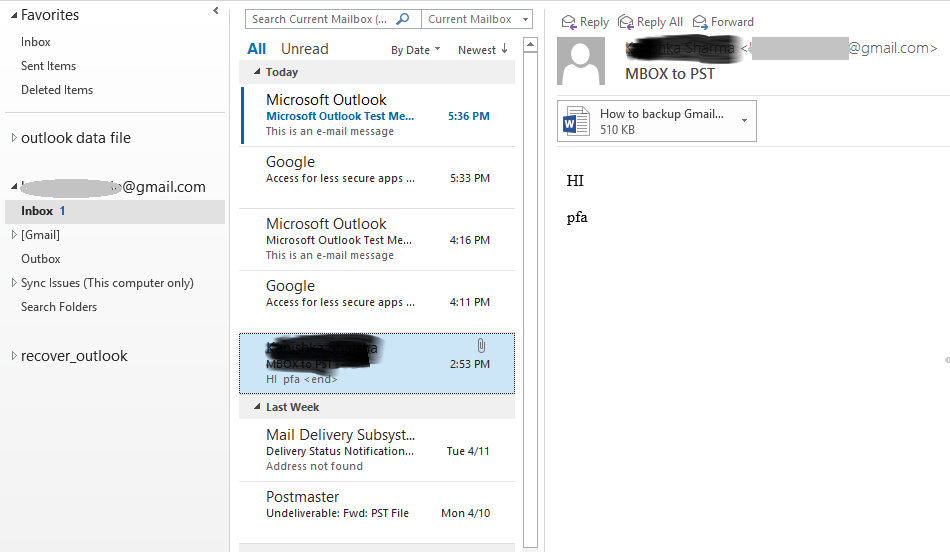Collapse the folder pane with chevron
The height and width of the screenshot is (552, 950).
coord(216,10)
